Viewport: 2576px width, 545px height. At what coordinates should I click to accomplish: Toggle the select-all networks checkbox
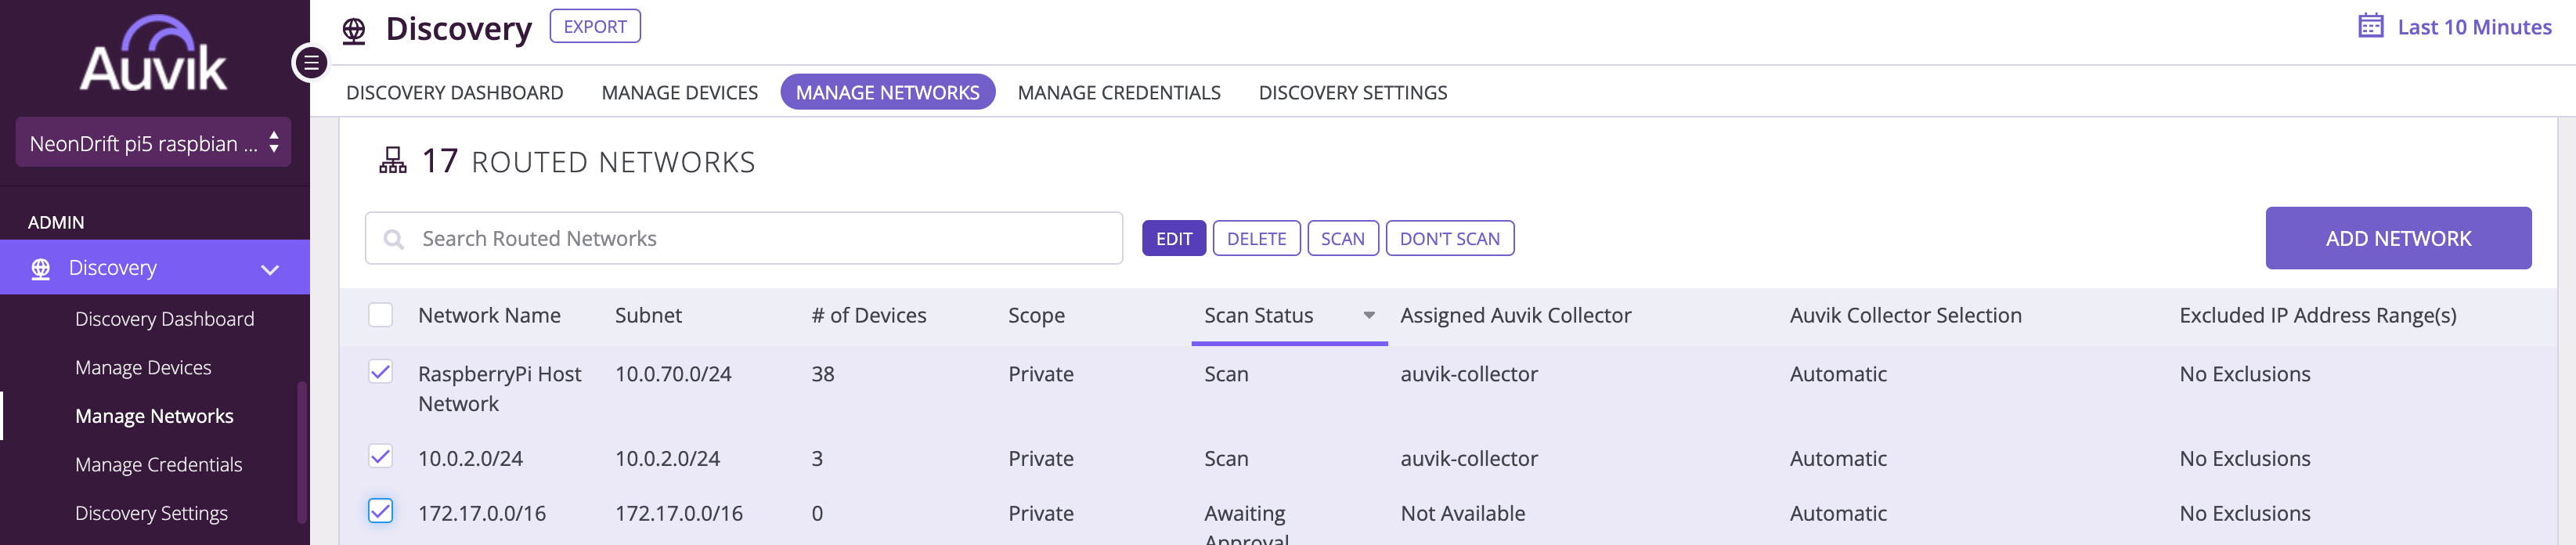tap(381, 315)
